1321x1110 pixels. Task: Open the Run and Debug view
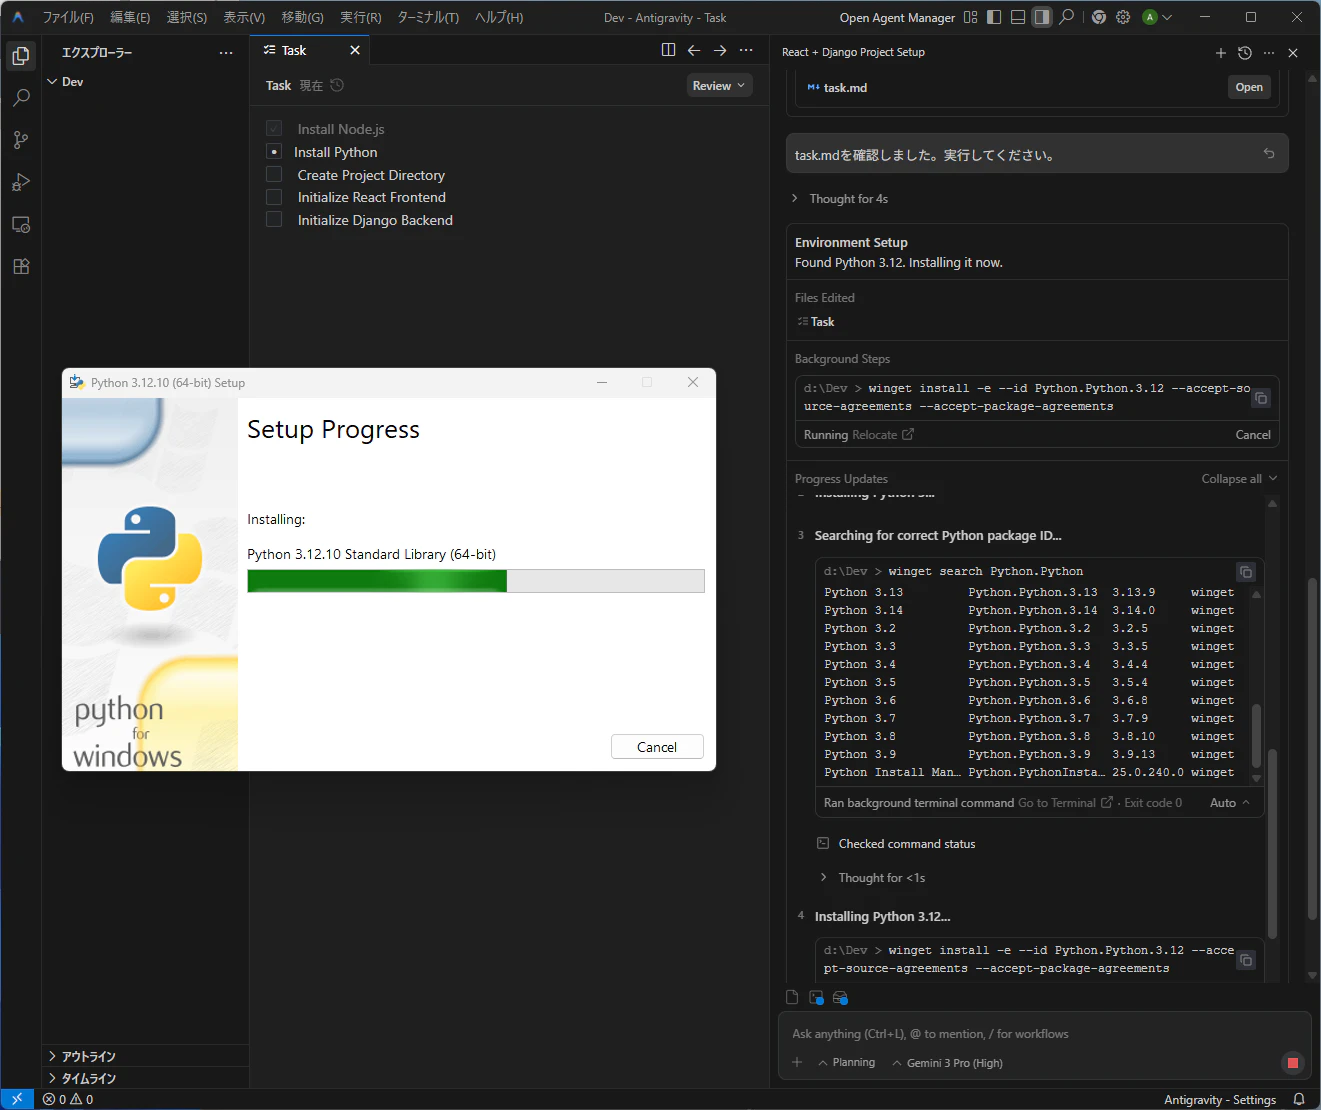(x=21, y=182)
